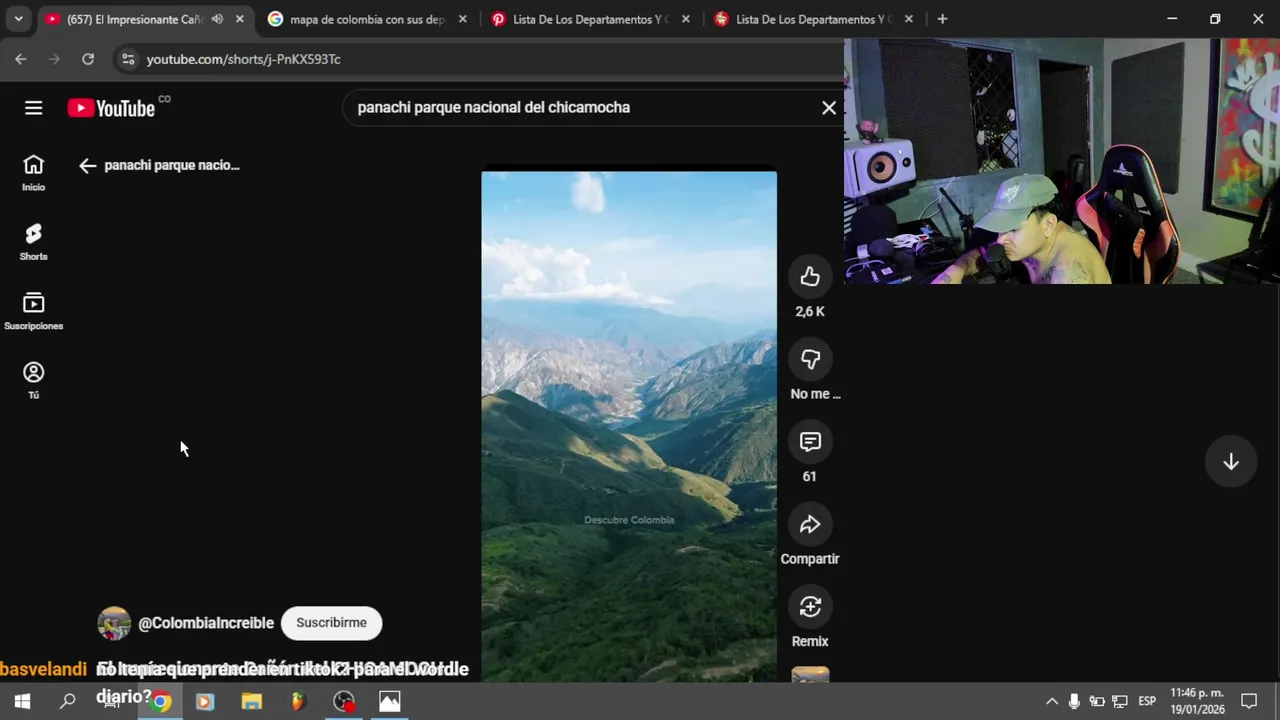Click the battery tray icon
Viewport: 1280px width, 720px height.
[x=1097, y=701]
